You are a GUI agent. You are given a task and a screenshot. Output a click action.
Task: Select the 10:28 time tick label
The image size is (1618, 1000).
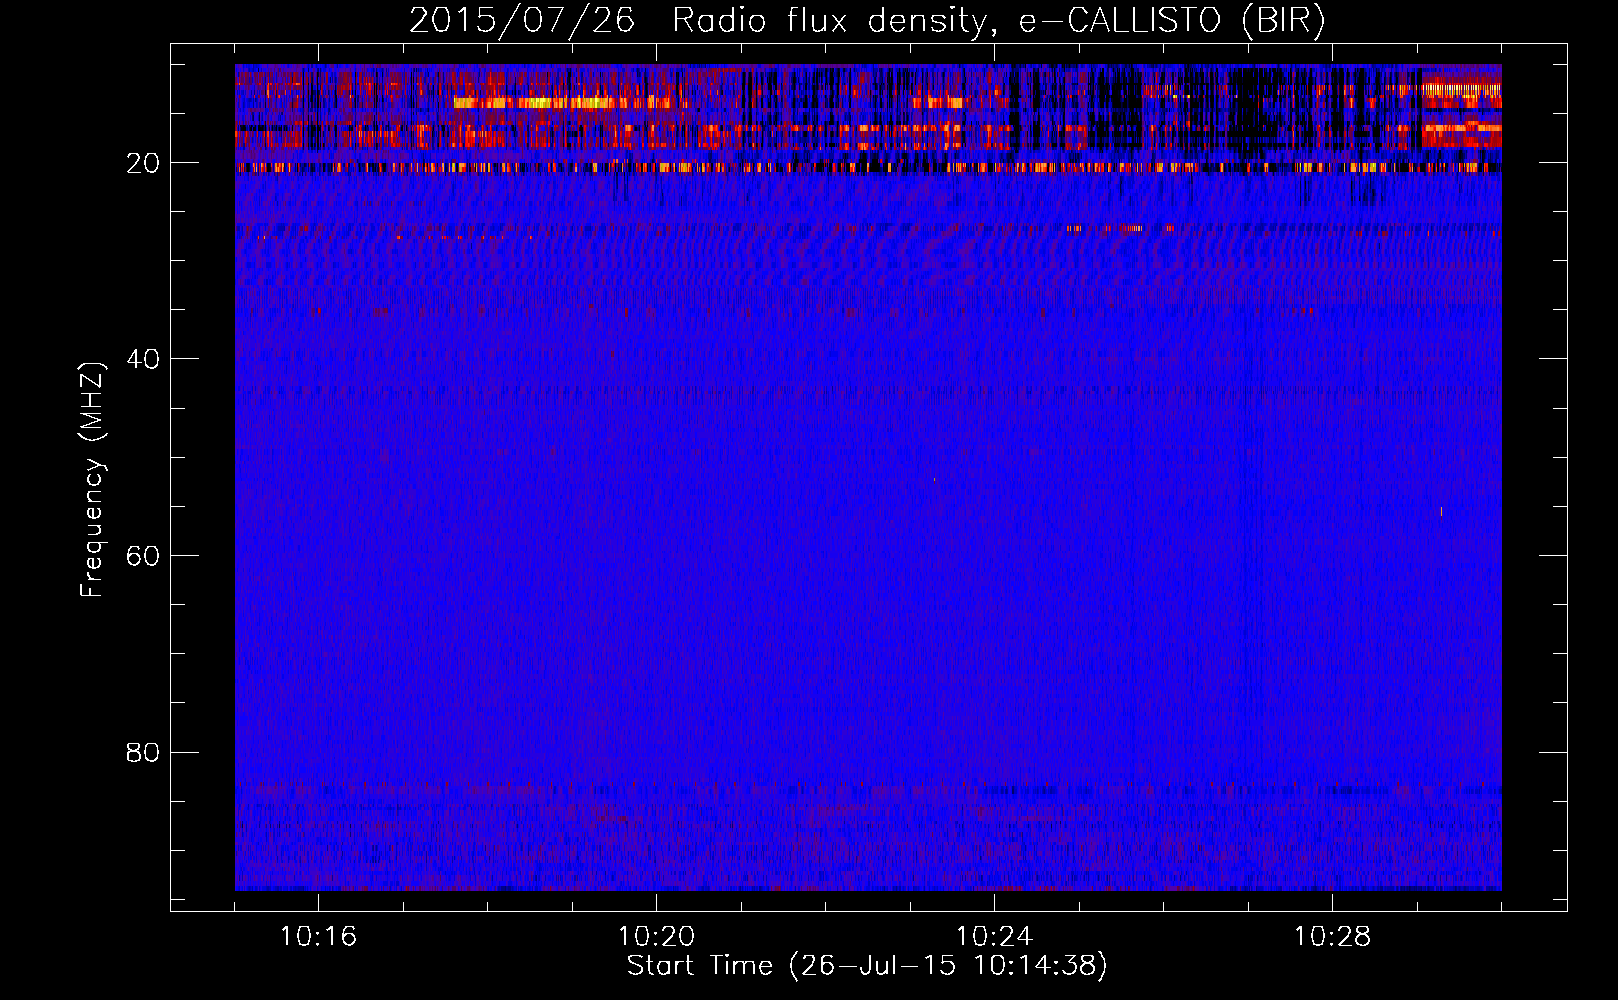click(1332, 937)
